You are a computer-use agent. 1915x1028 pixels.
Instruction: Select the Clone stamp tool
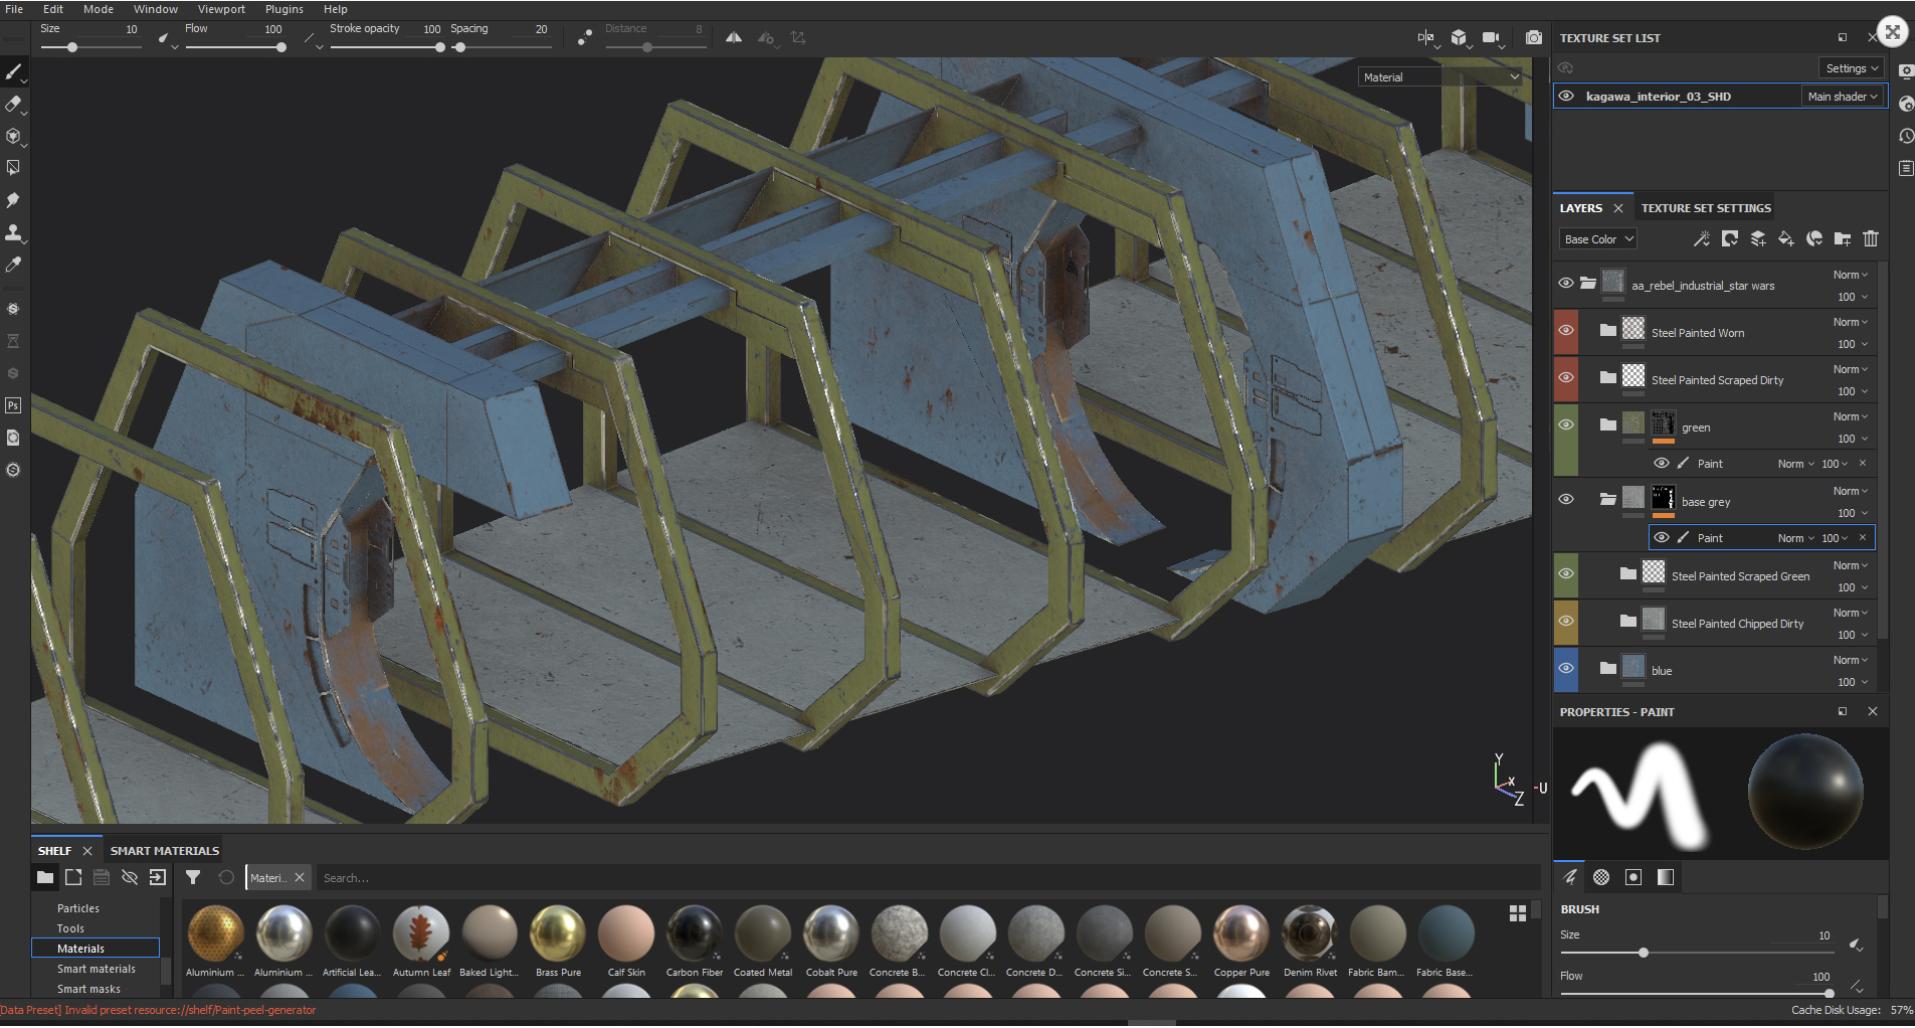click(13, 233)
